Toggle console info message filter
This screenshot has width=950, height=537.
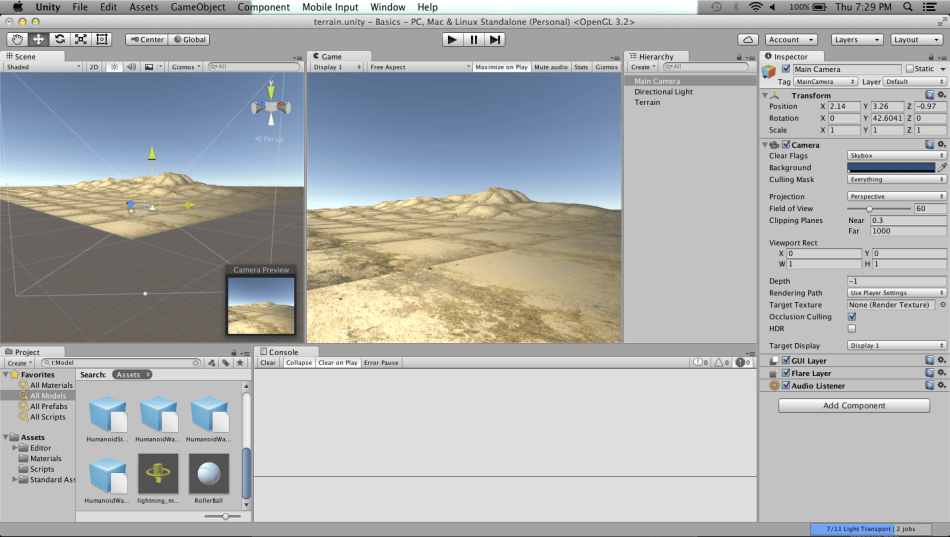tap(701, 362)
